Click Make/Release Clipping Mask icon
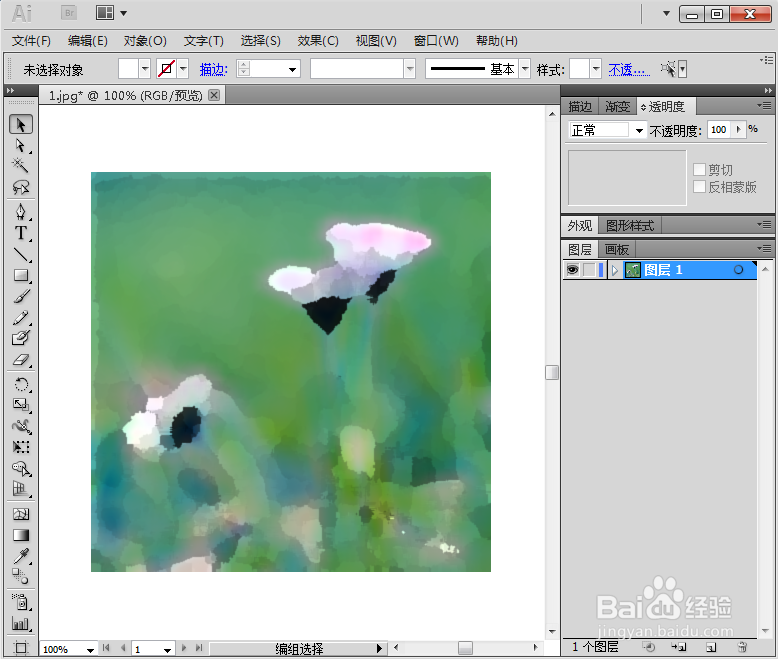Screen dimensions: 778x659 [x=648, y=647]
